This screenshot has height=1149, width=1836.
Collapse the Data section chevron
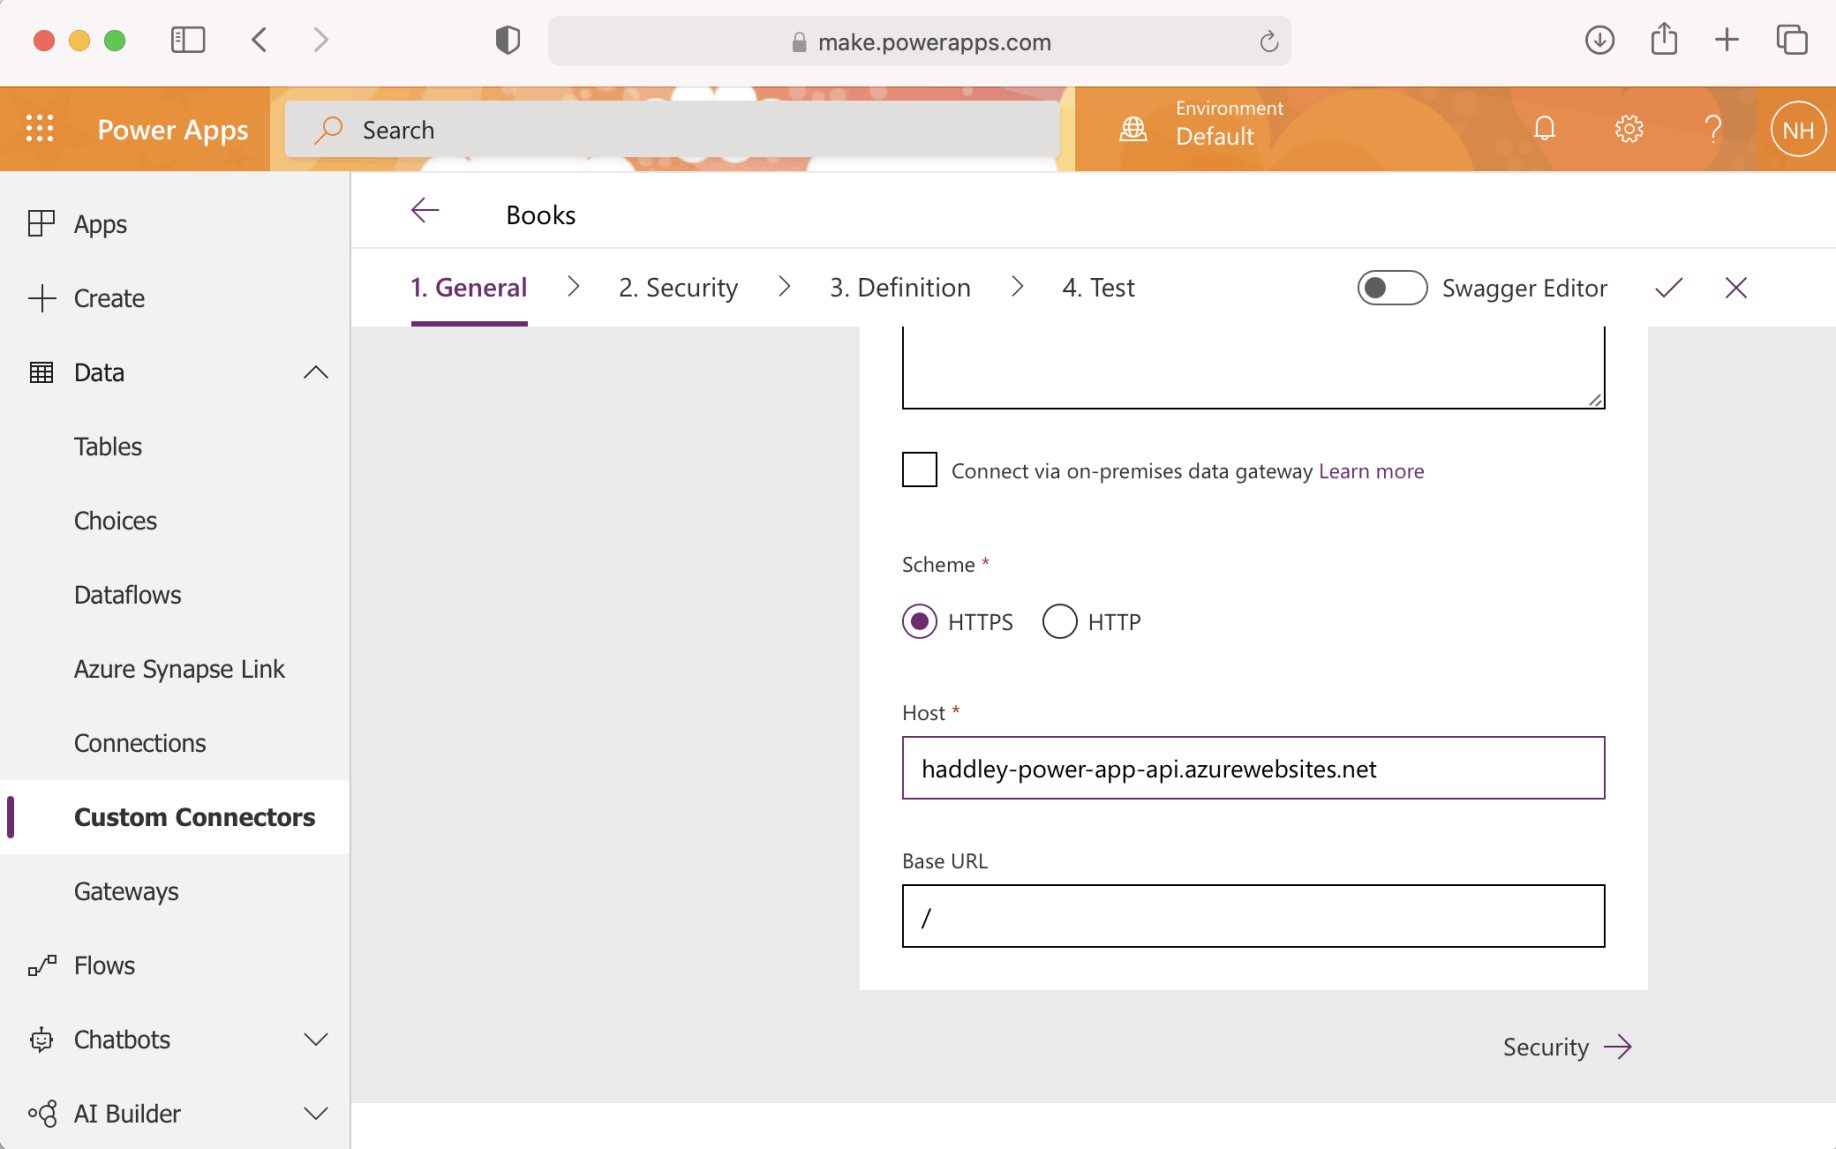pos(315,373)
